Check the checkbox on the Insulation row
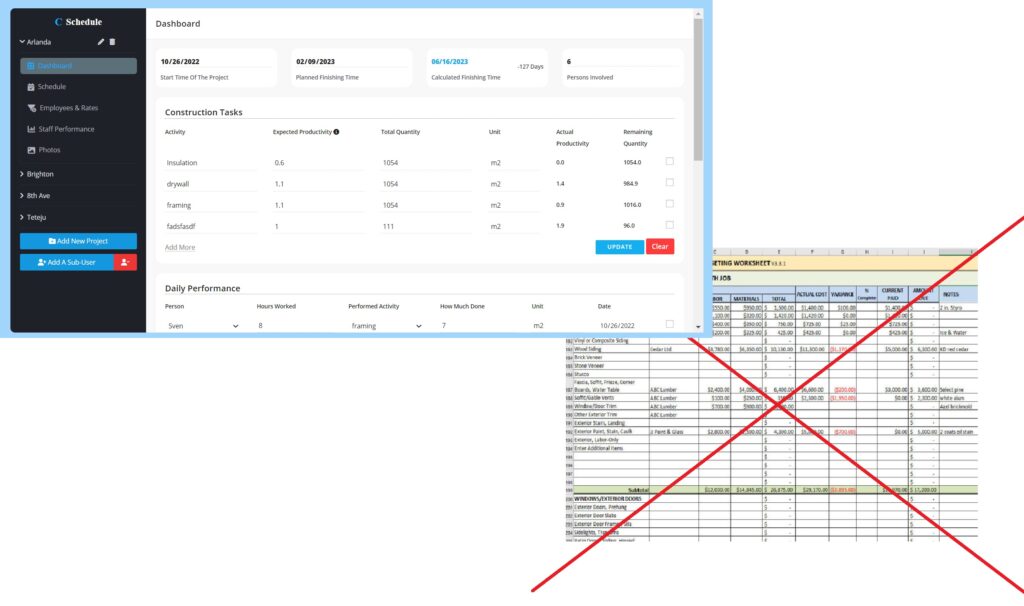Screen dimensions: 1024x606 coord(670,161)
